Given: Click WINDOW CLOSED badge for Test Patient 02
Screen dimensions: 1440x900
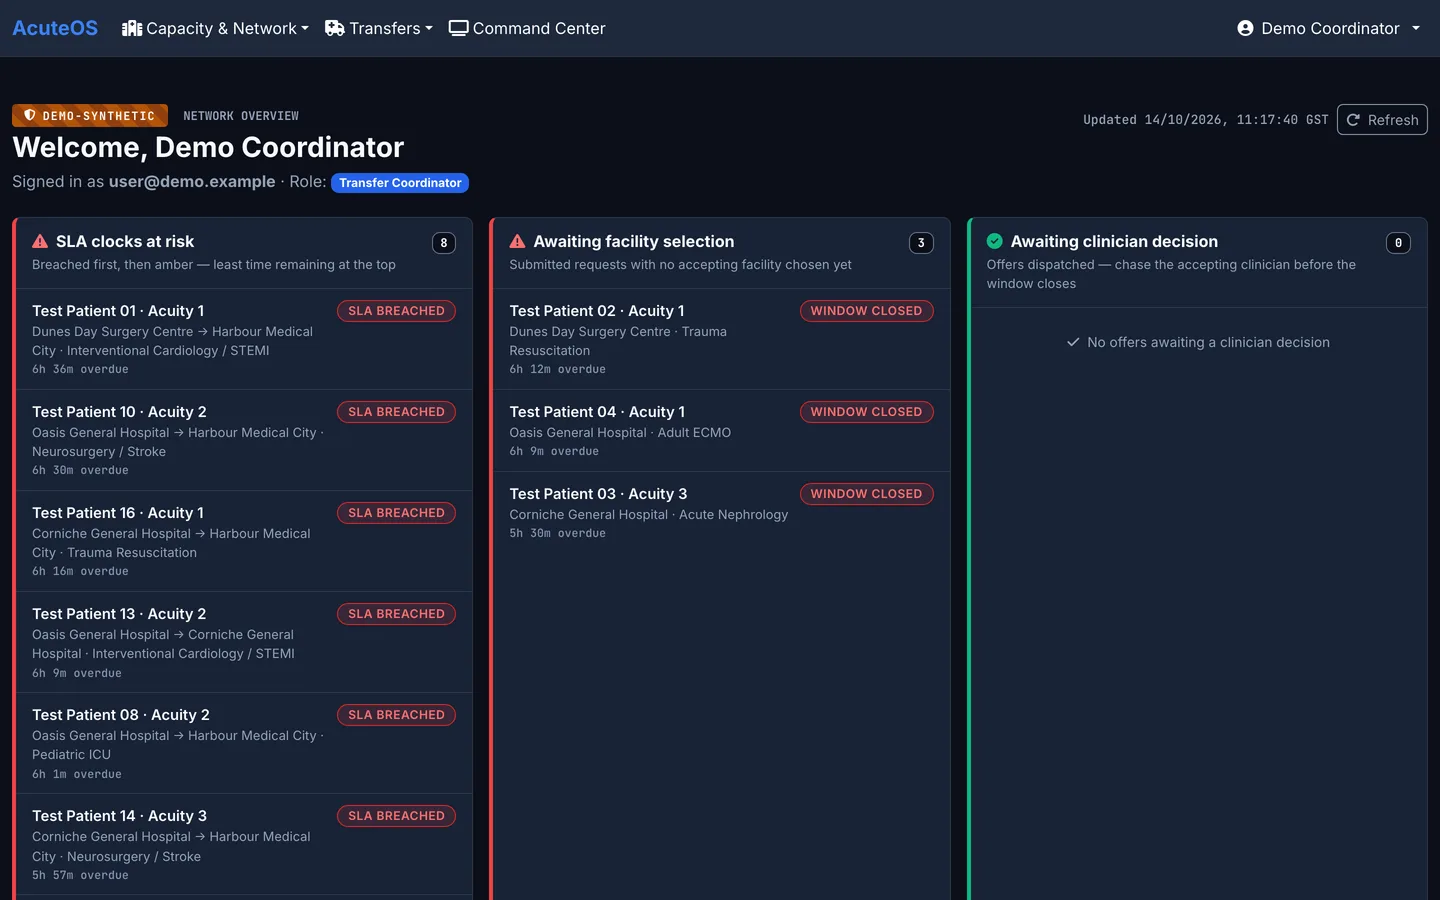Looking at the screenshot, I should click(x=866, y=311).
